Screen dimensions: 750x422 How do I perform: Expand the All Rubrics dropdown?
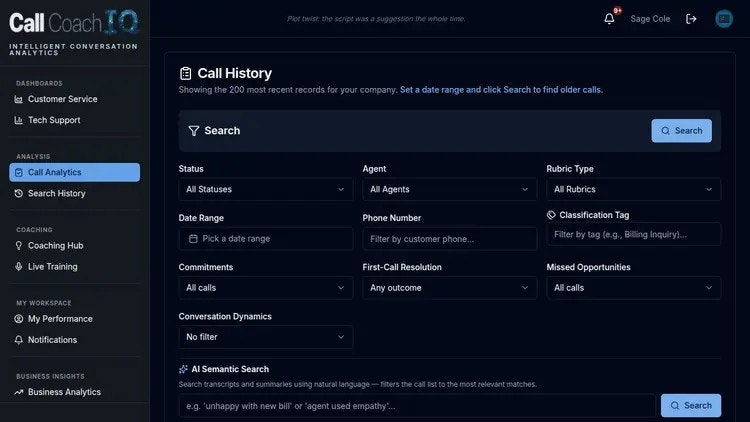633,189
